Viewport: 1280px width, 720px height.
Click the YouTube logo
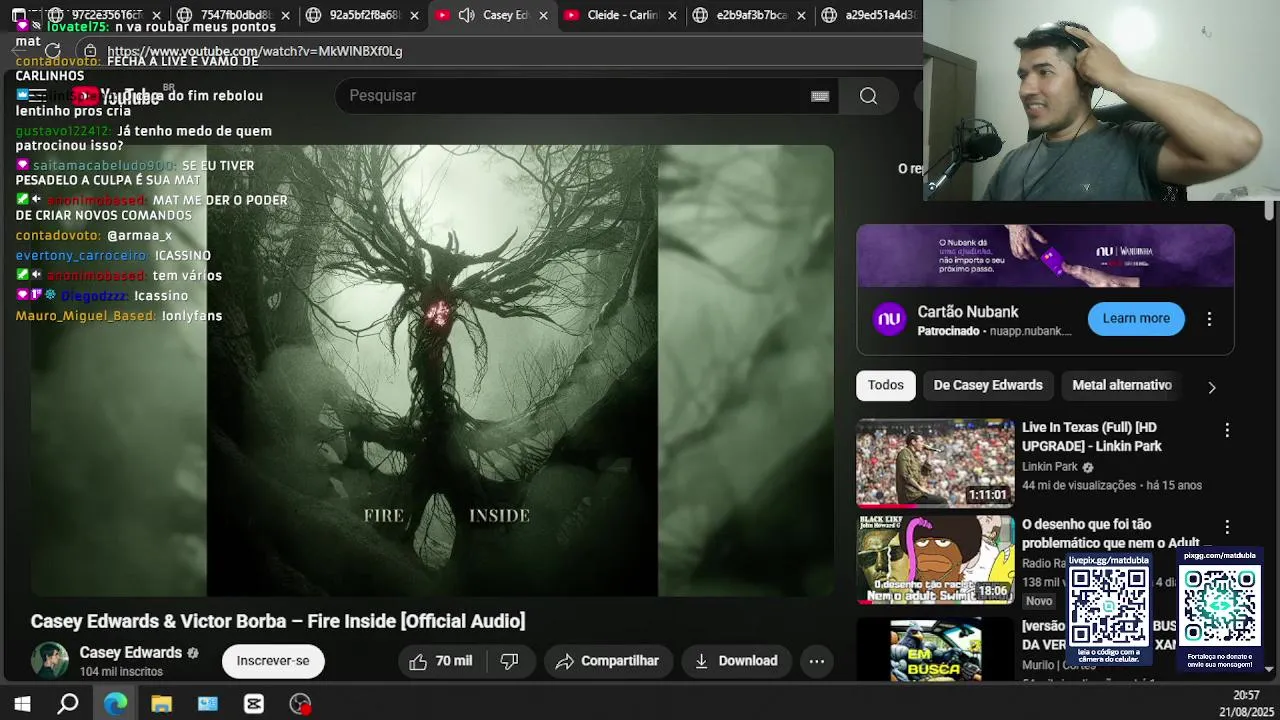[115, 97]
